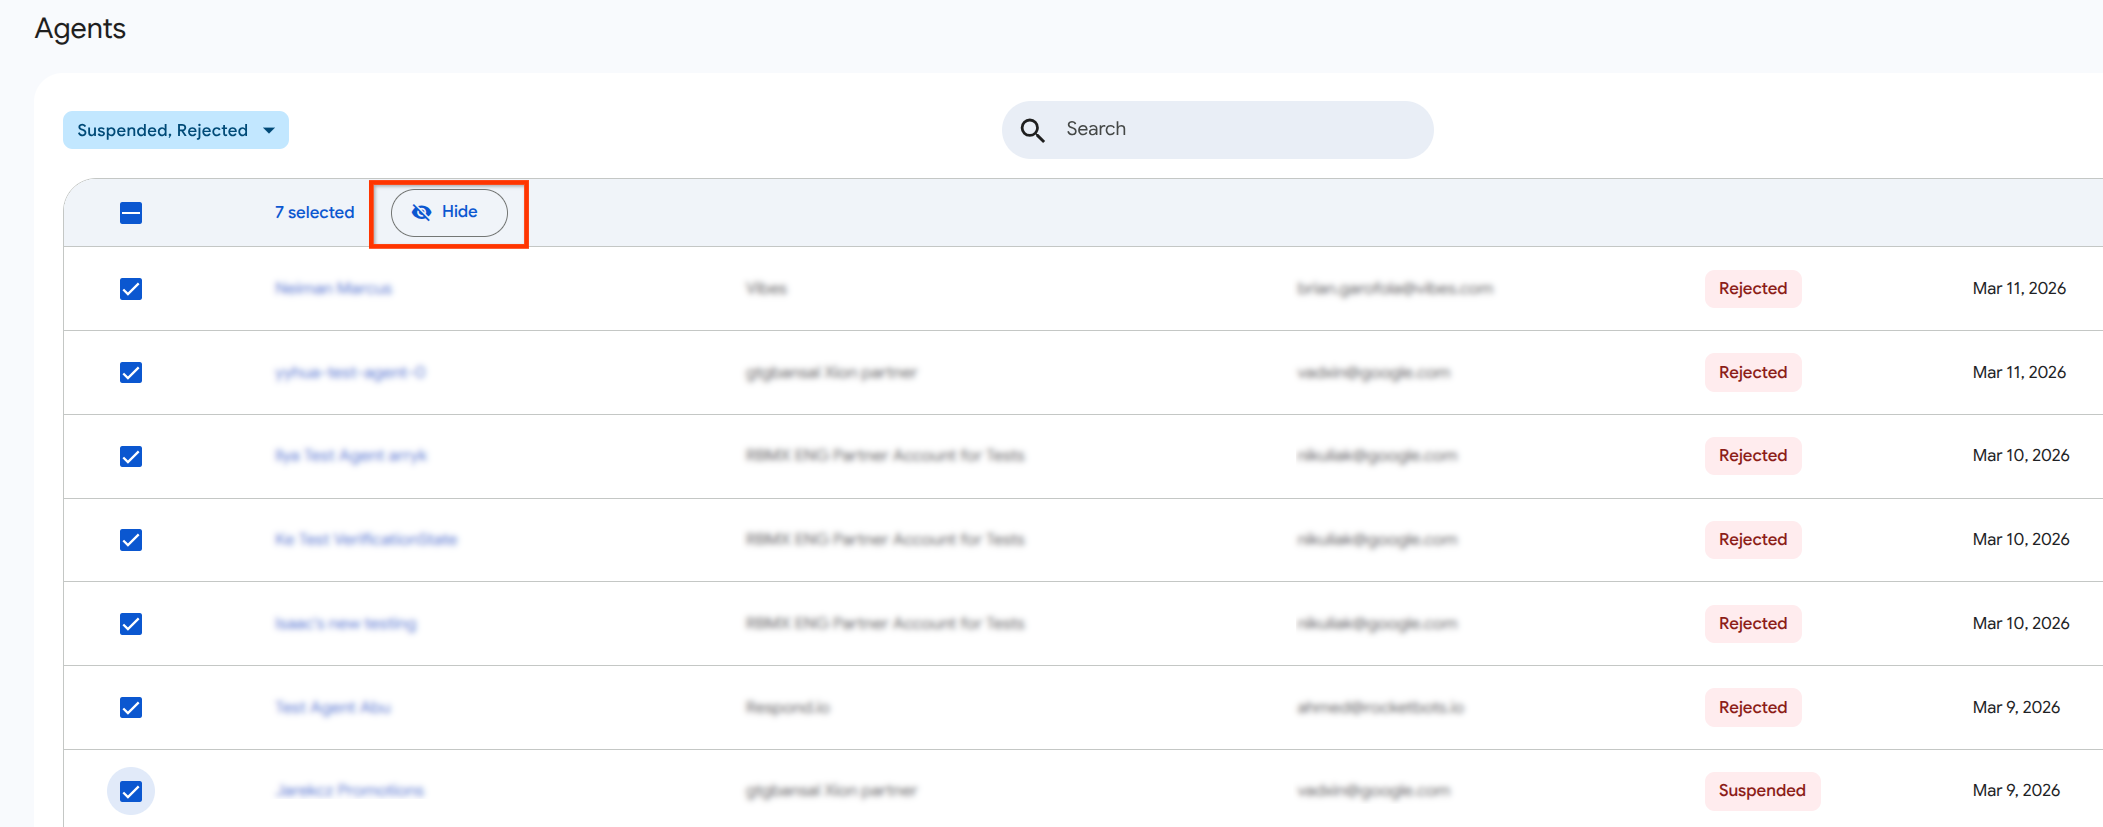This screenshot has width=2103, height=827.
Task: Open the Ke Test VerificationState agent link
Action: (366, 540)
